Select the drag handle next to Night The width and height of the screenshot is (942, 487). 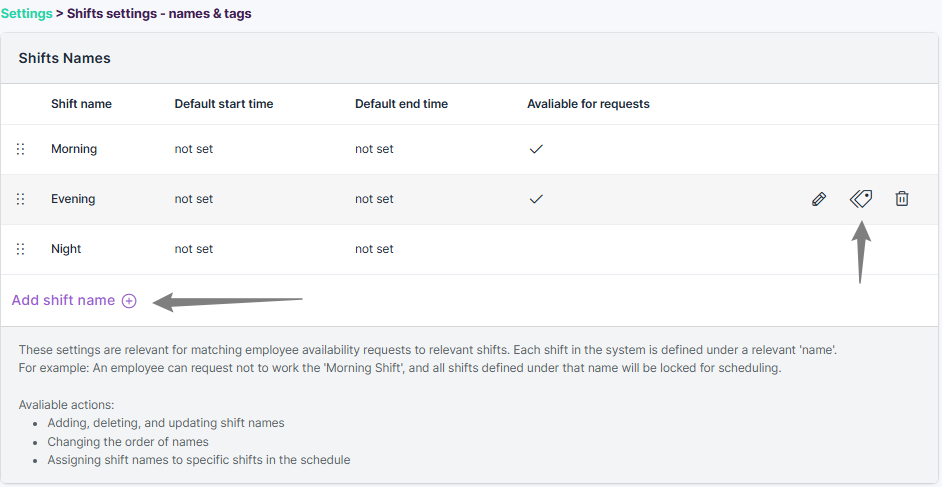20,249
